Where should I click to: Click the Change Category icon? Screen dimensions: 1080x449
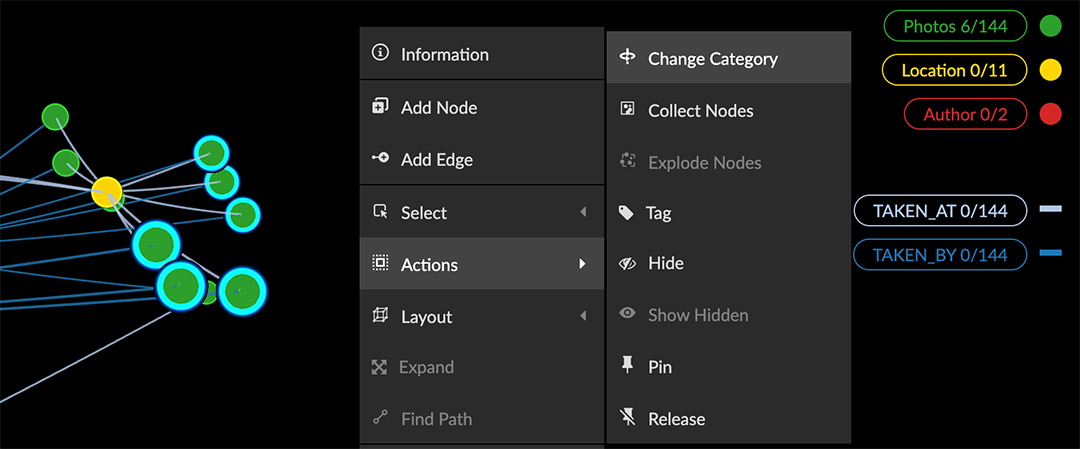click(x=627, y=58)
